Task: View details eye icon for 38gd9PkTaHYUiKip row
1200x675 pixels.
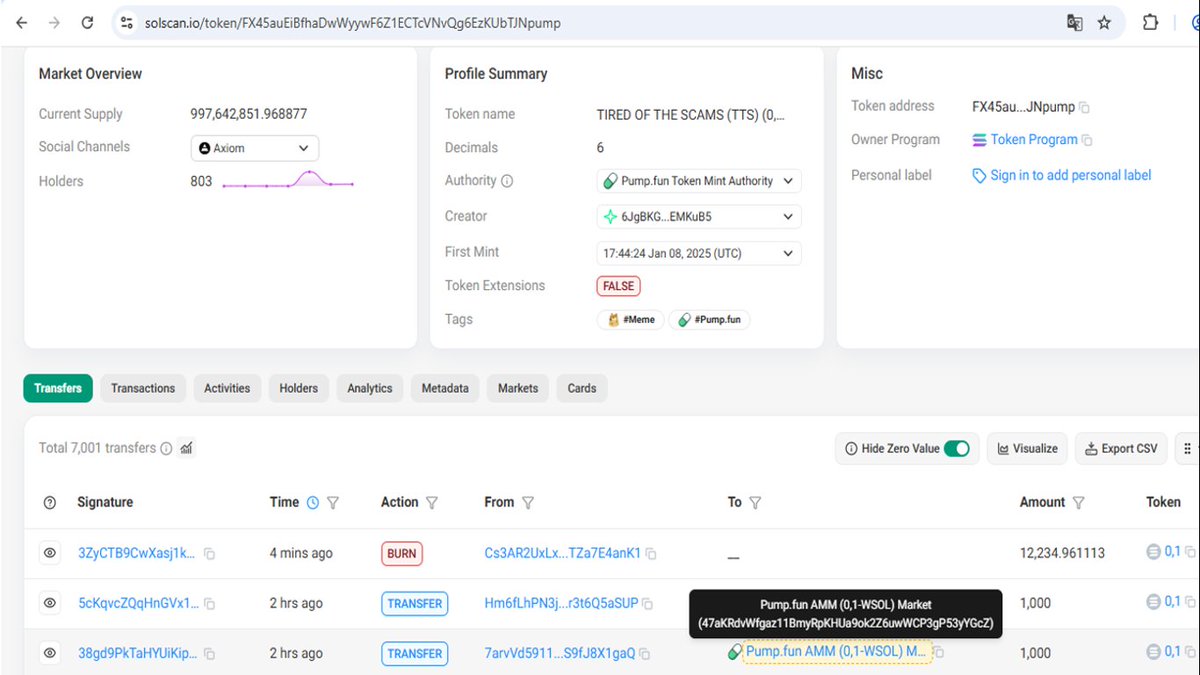Action: point(50,653)
